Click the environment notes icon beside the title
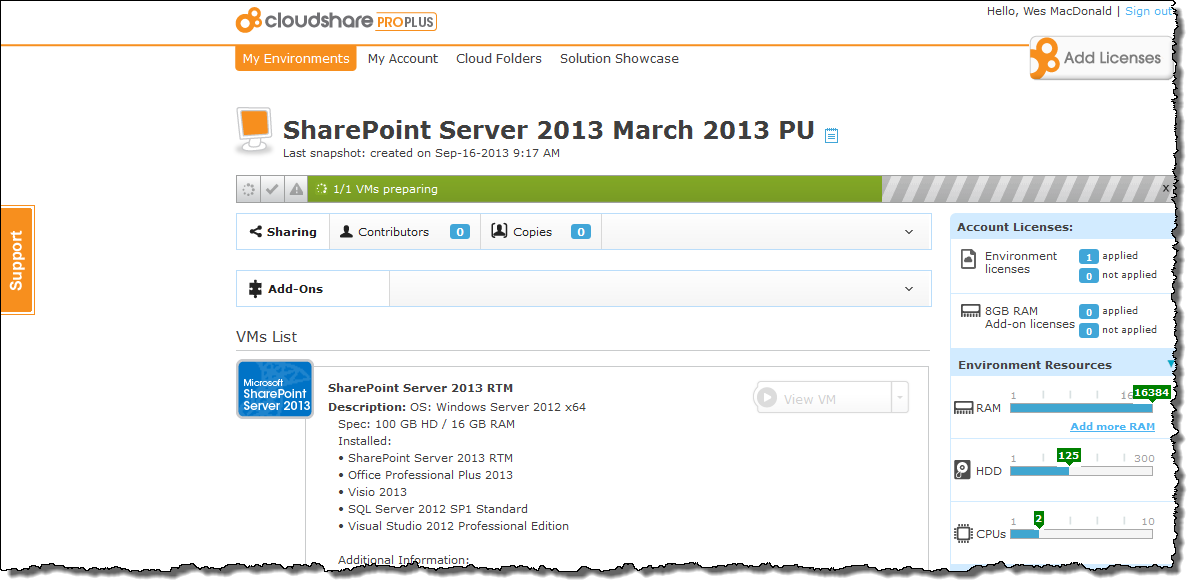The width and height of the screenshot is (1194, 587). tap(831, 136)
